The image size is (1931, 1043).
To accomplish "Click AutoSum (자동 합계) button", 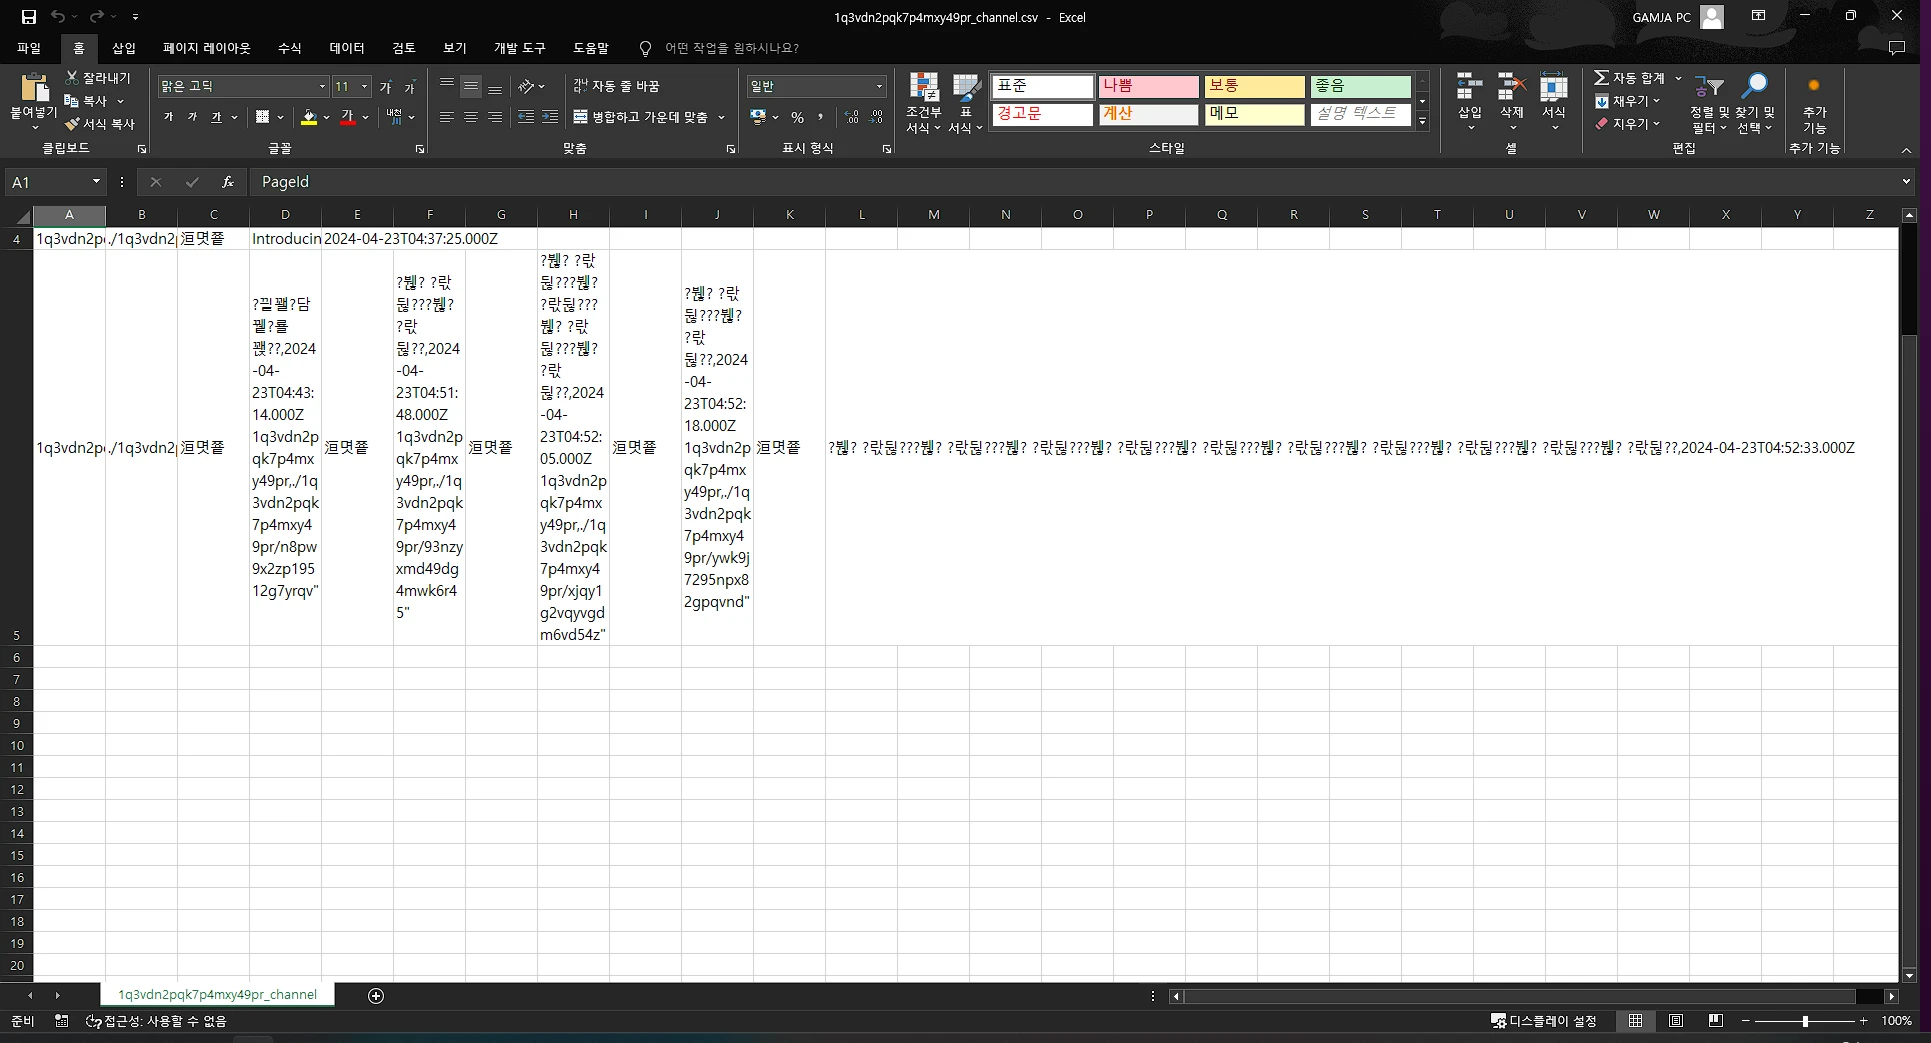I will point(1629,78).
